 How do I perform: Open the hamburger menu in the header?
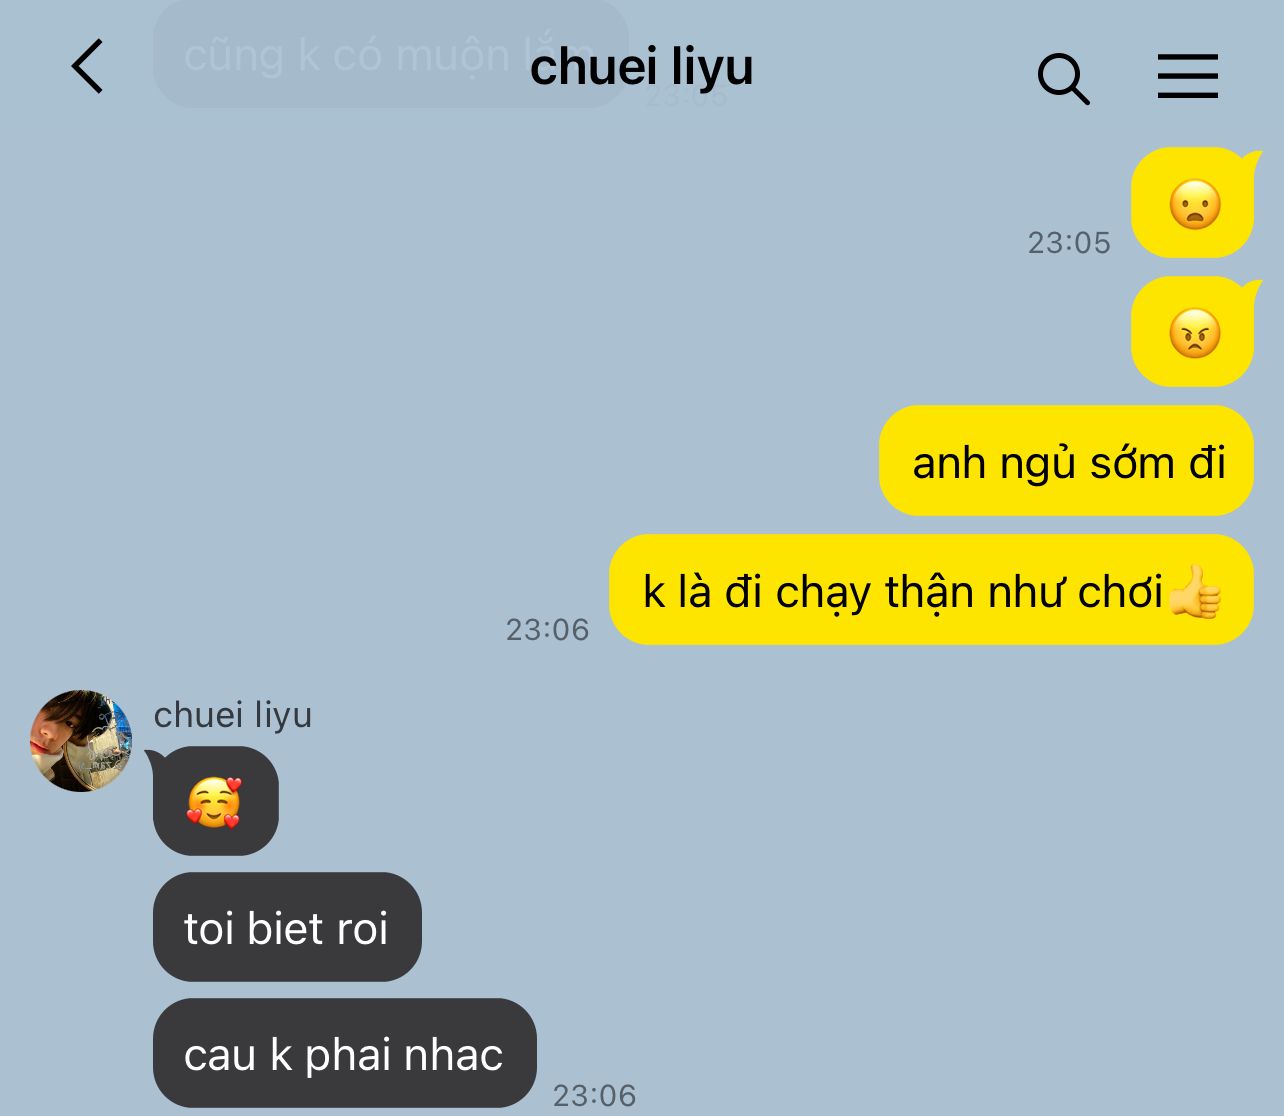[x=1188, y=76]
